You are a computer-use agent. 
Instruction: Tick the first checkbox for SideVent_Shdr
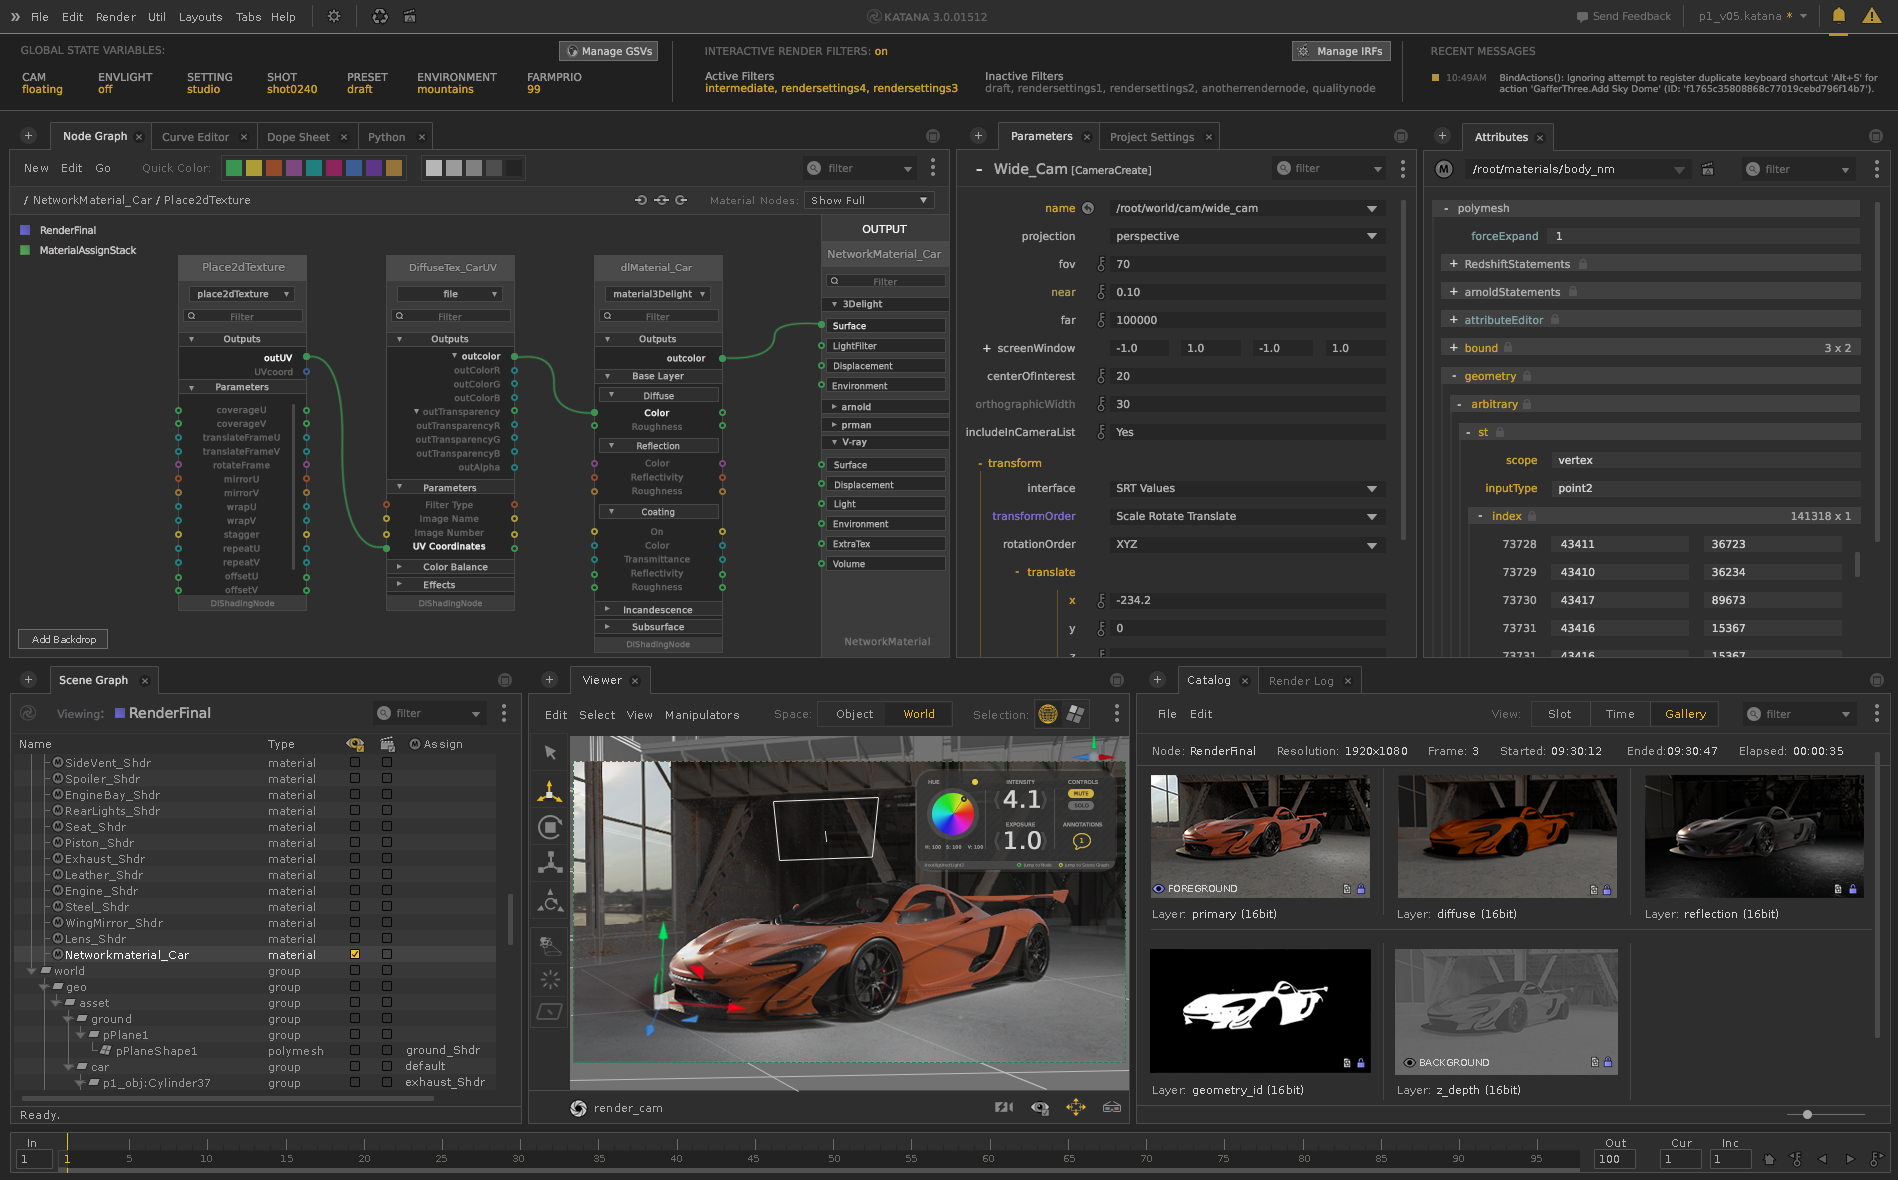[355, 763]
